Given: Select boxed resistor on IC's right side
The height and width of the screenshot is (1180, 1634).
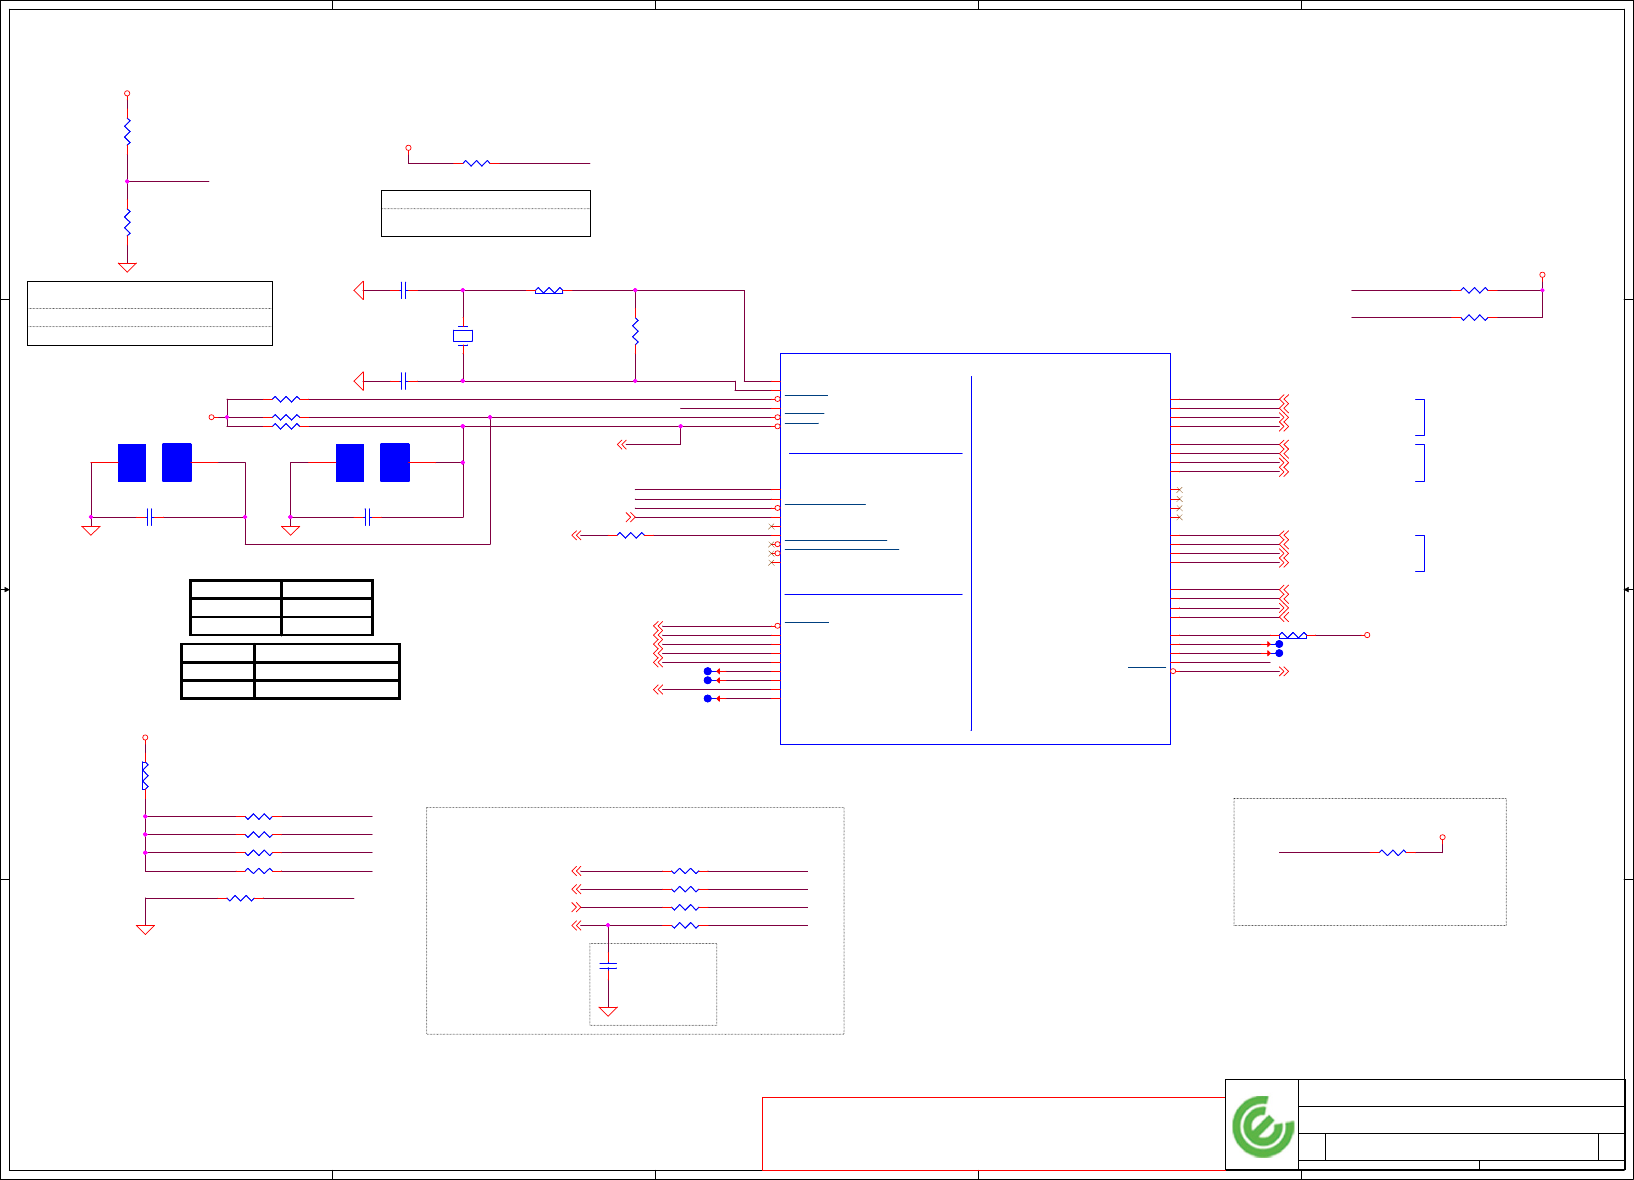Looking at the screenshot, I should click(x=1293, y=635).
